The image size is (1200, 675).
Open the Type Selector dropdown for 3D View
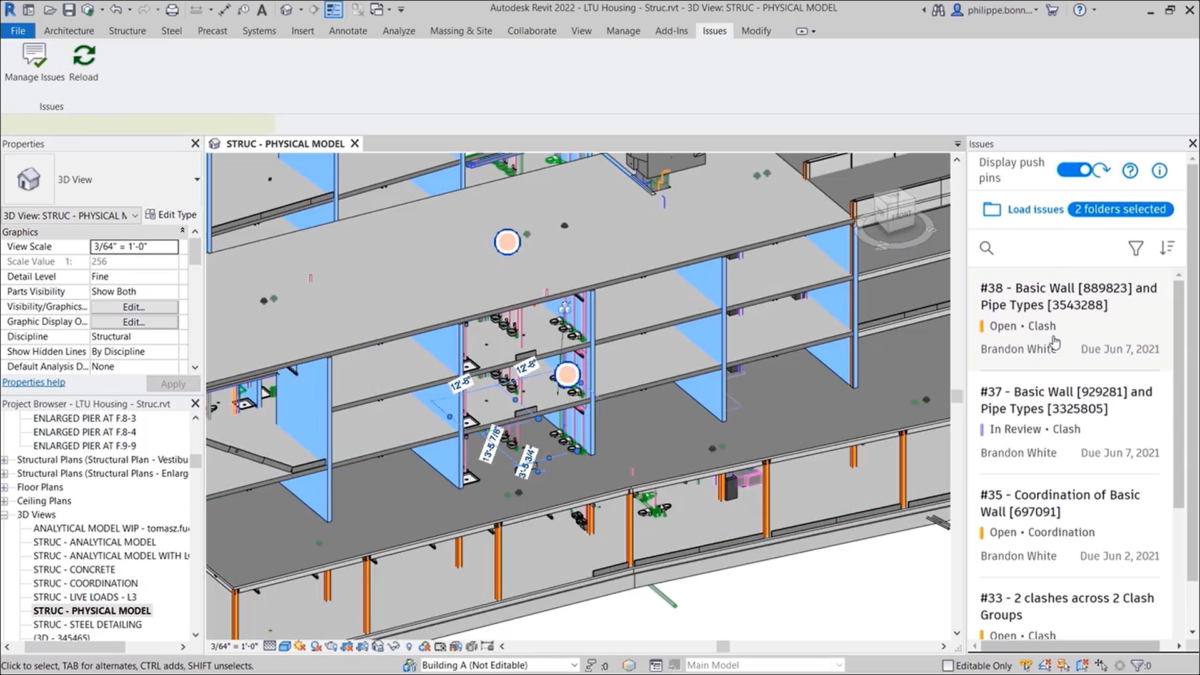coord(197,180)
